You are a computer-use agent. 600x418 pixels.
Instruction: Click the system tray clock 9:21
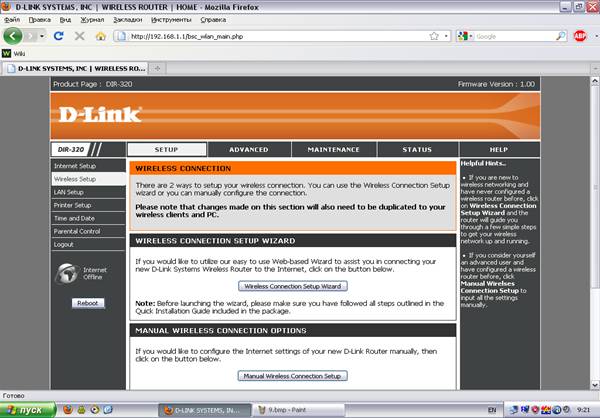(x=584, y=410)
